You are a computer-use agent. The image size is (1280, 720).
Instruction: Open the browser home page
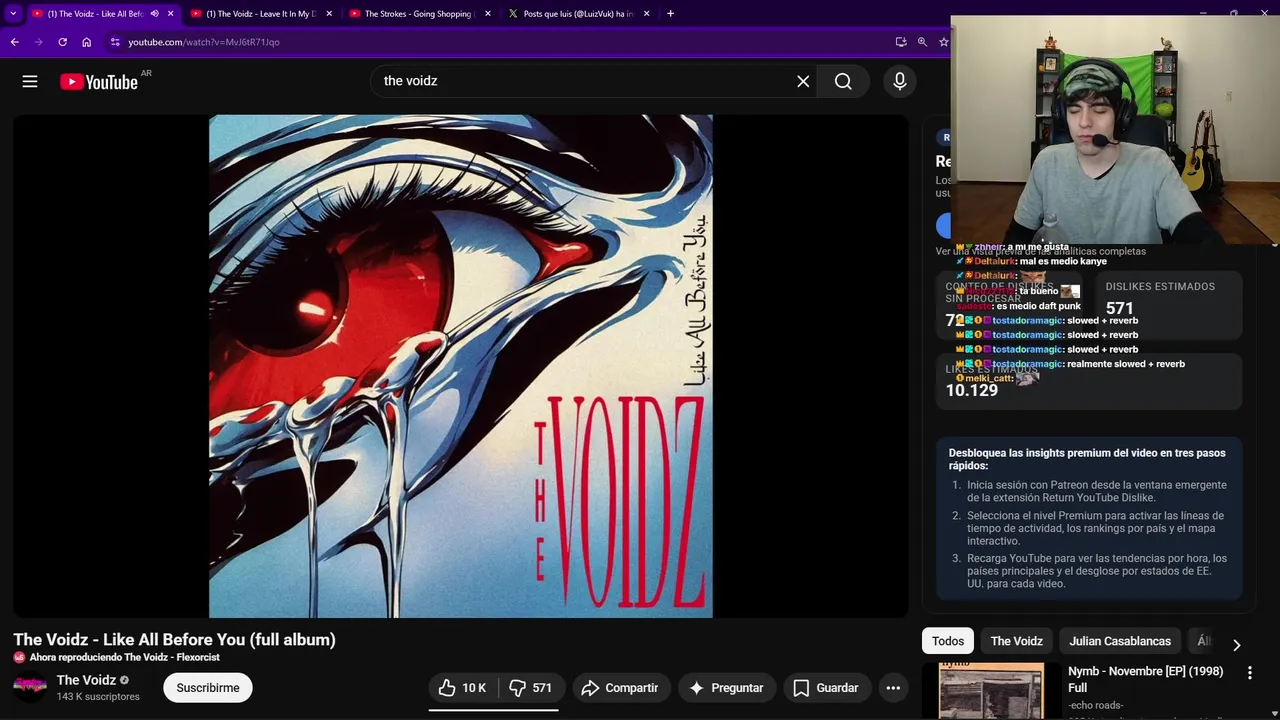click(86, 42)
